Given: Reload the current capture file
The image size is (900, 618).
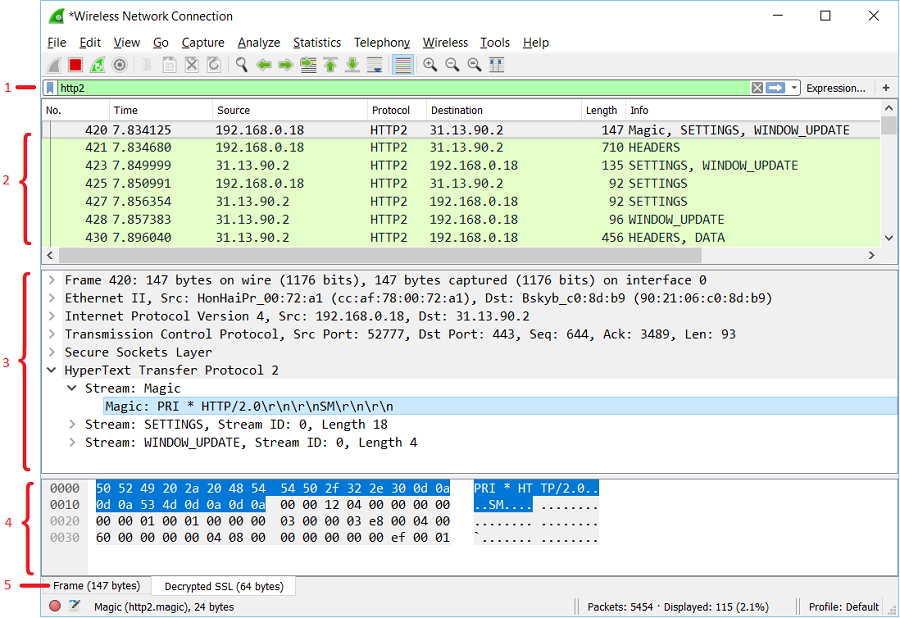Looking at the screenshot, I should pos(213,64).
